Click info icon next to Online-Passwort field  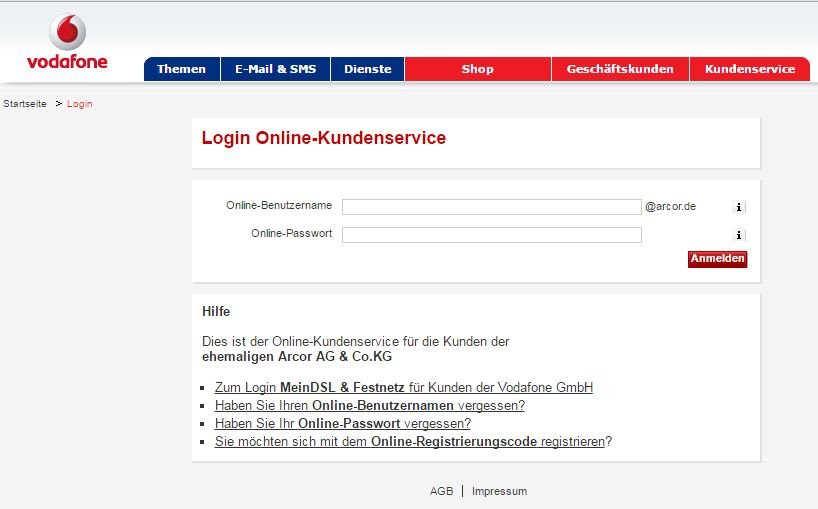739,235
